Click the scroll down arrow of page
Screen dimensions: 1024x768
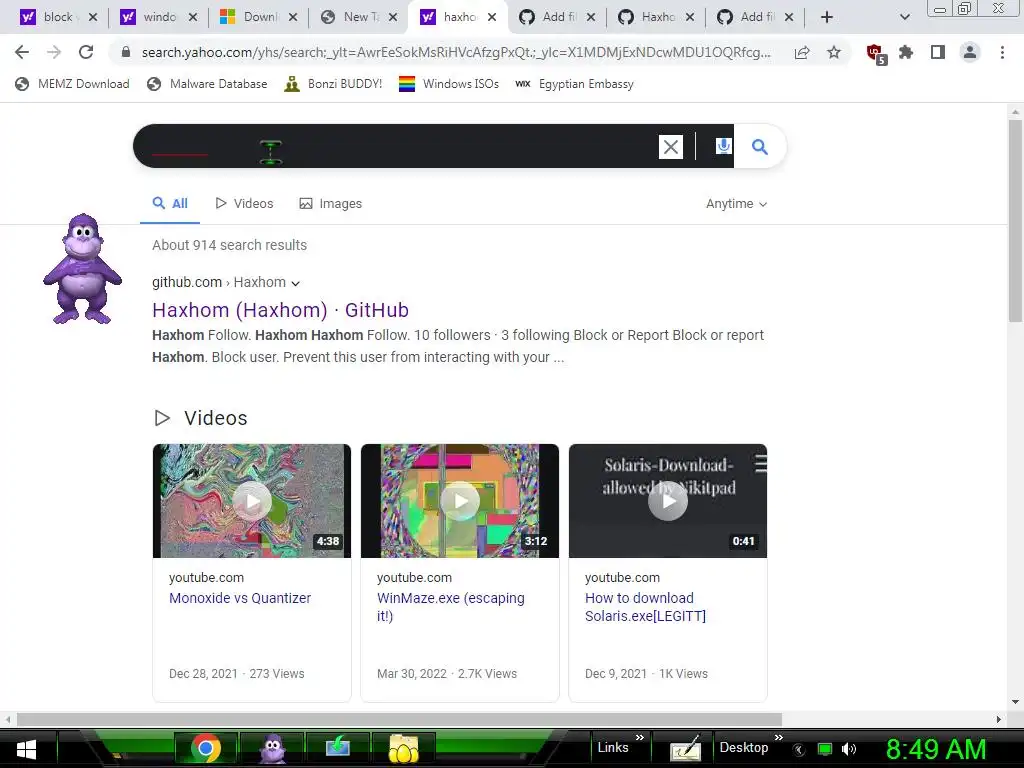point(1015,702)
